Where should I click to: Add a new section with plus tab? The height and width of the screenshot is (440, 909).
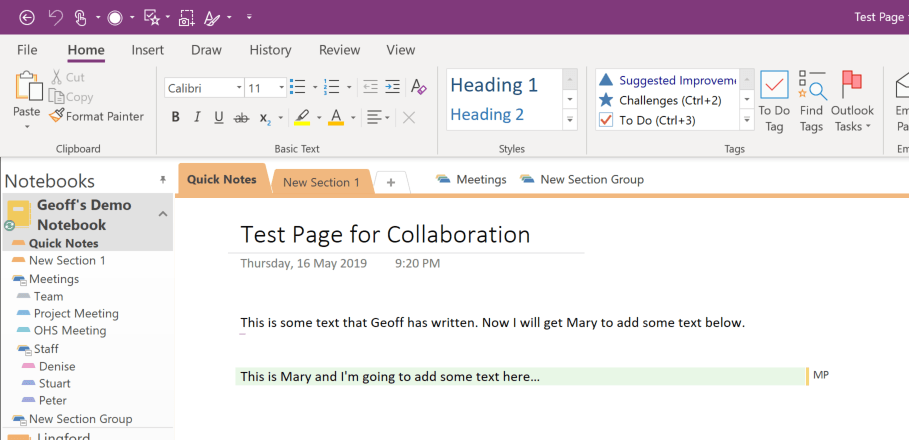tap(391, 183)
